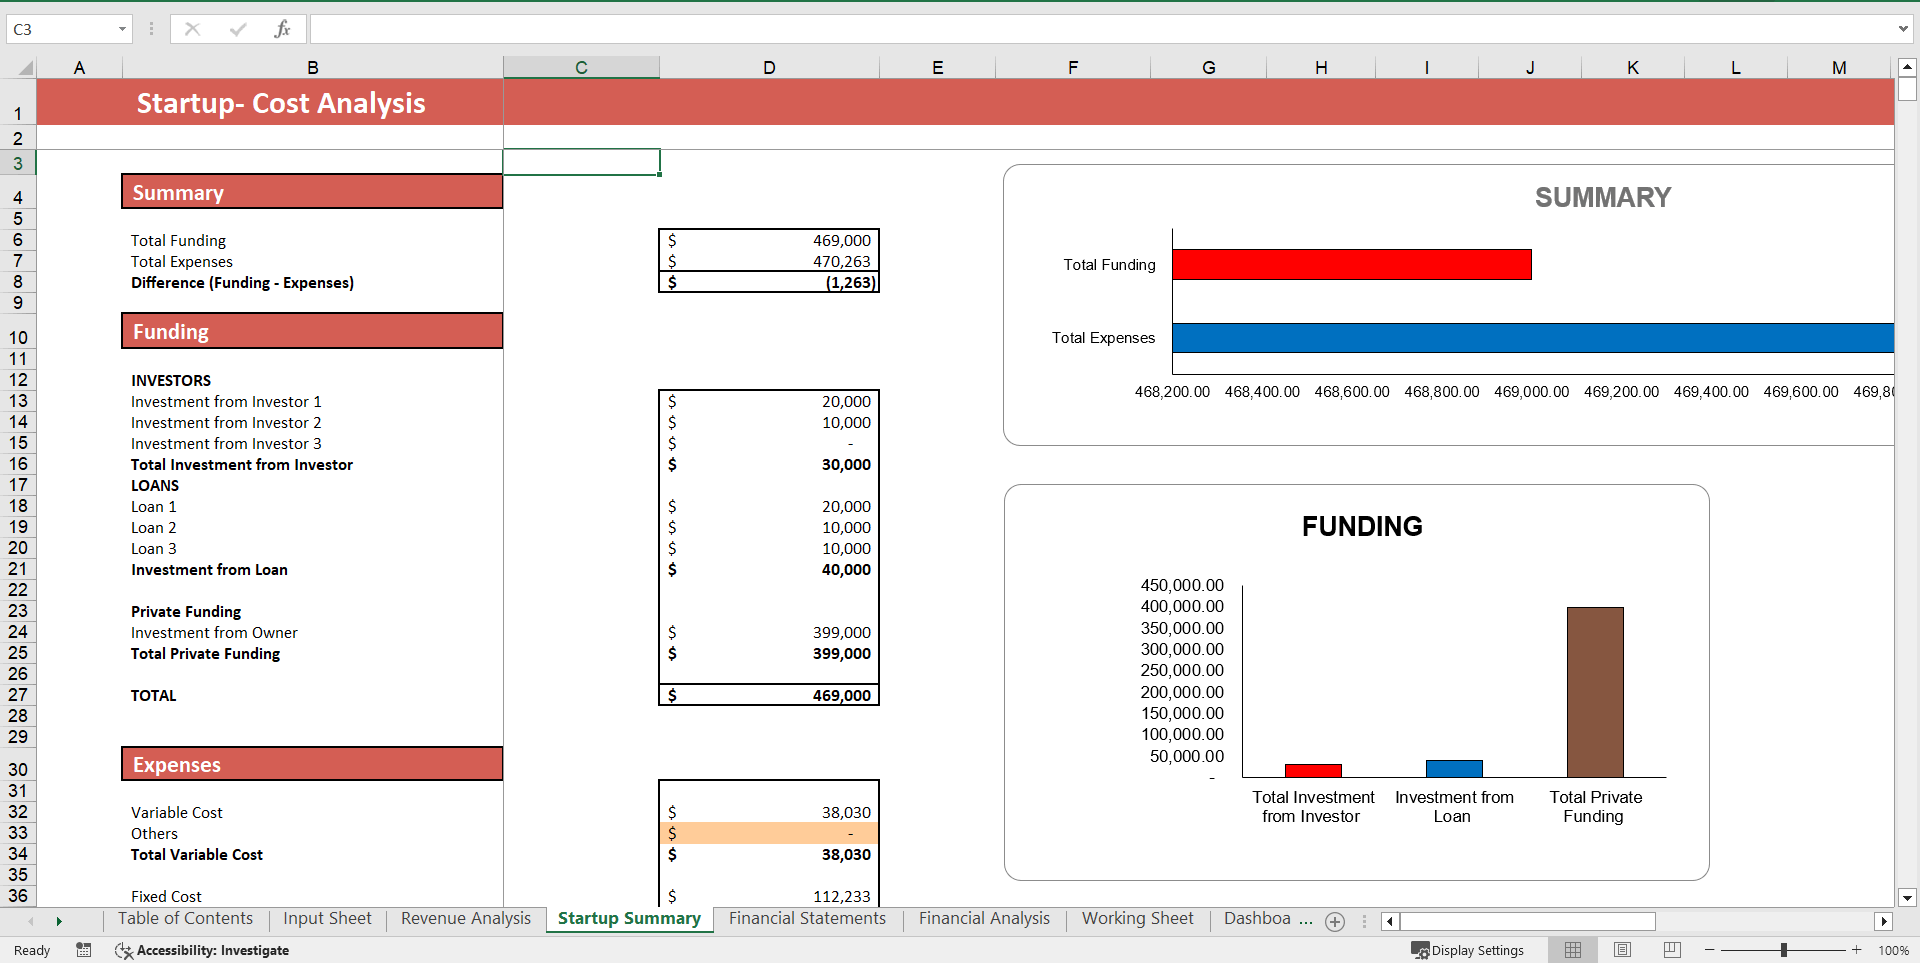Open the Table of Contents sheet tab
The image size is (1920, 964).
point(185,918)
